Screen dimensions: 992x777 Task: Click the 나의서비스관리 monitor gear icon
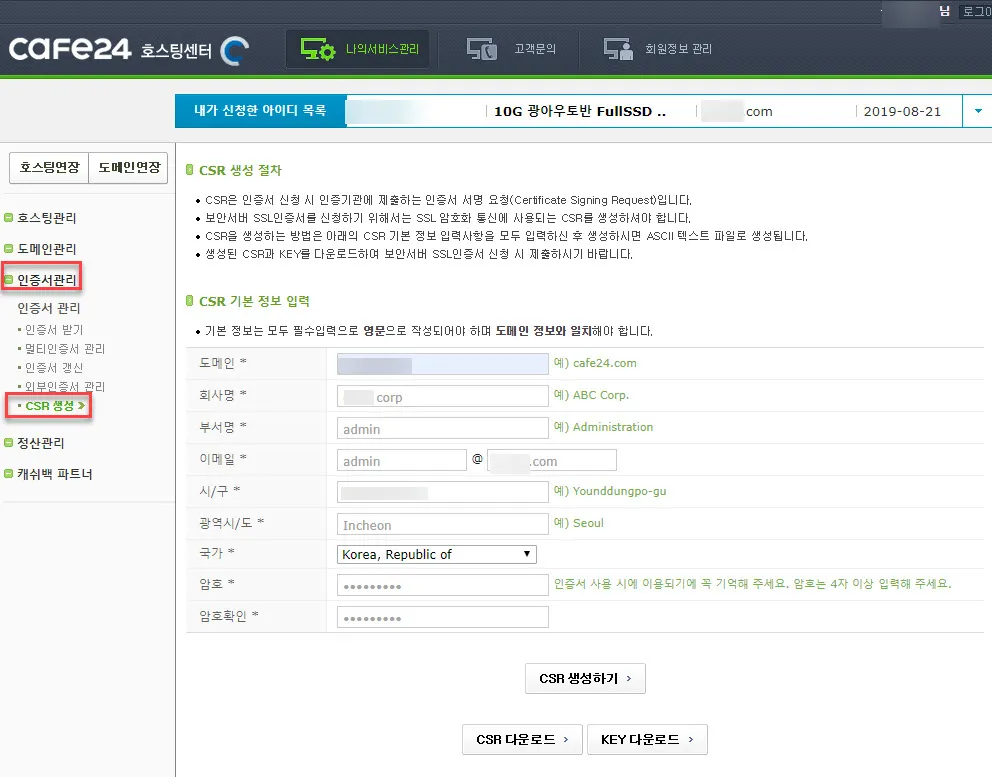[319, 49]
